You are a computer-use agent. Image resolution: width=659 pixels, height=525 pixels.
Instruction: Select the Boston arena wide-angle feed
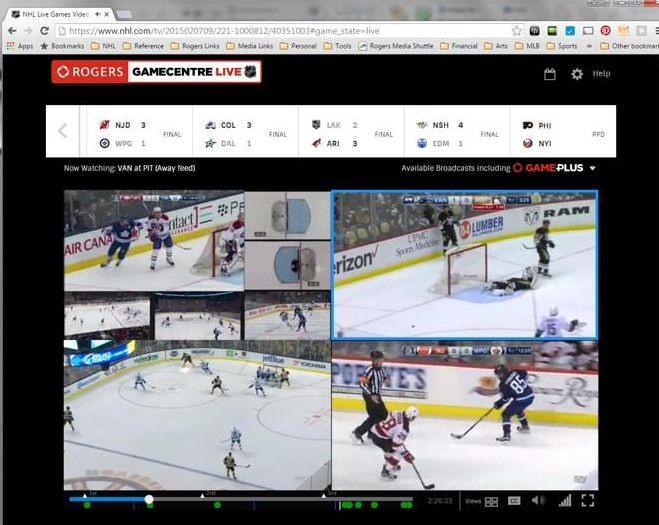pos(197,415)
